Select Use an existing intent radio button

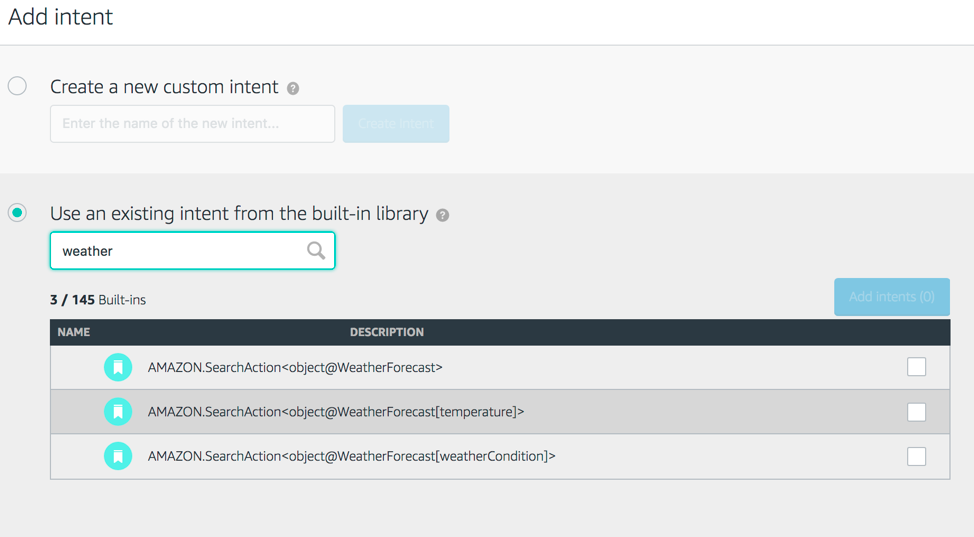pyautogui.click(x=18, y=213)
